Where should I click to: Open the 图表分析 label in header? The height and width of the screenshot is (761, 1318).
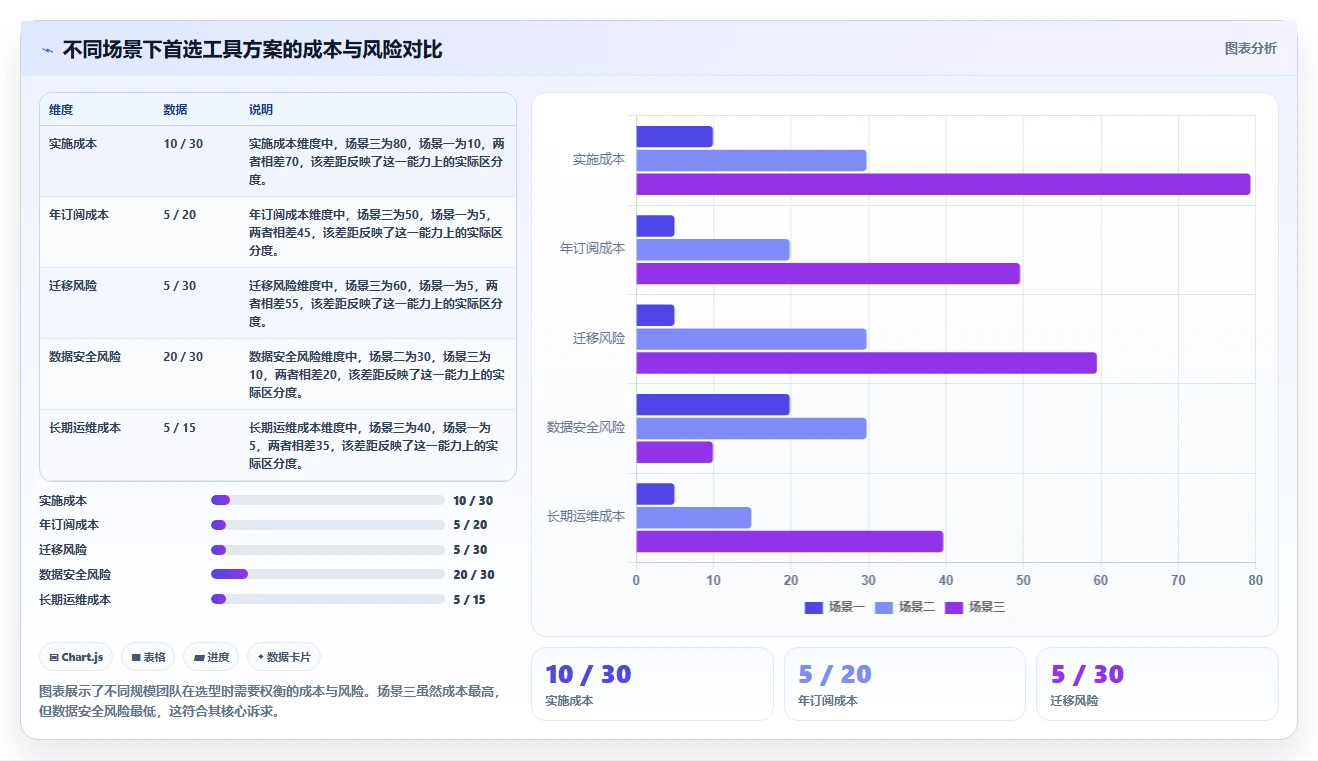tap(1250, 48)
